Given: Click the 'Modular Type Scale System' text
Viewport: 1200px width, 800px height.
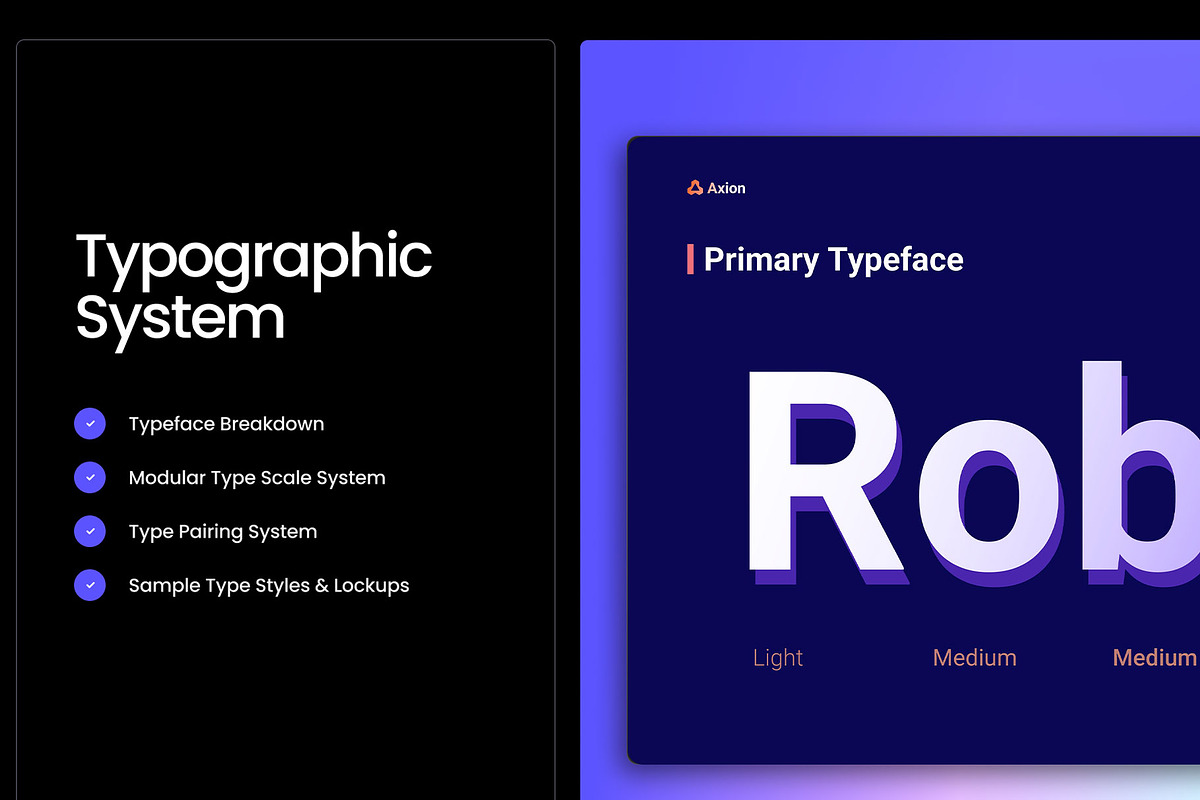Looking at the screenshot, I should (257, 478).
